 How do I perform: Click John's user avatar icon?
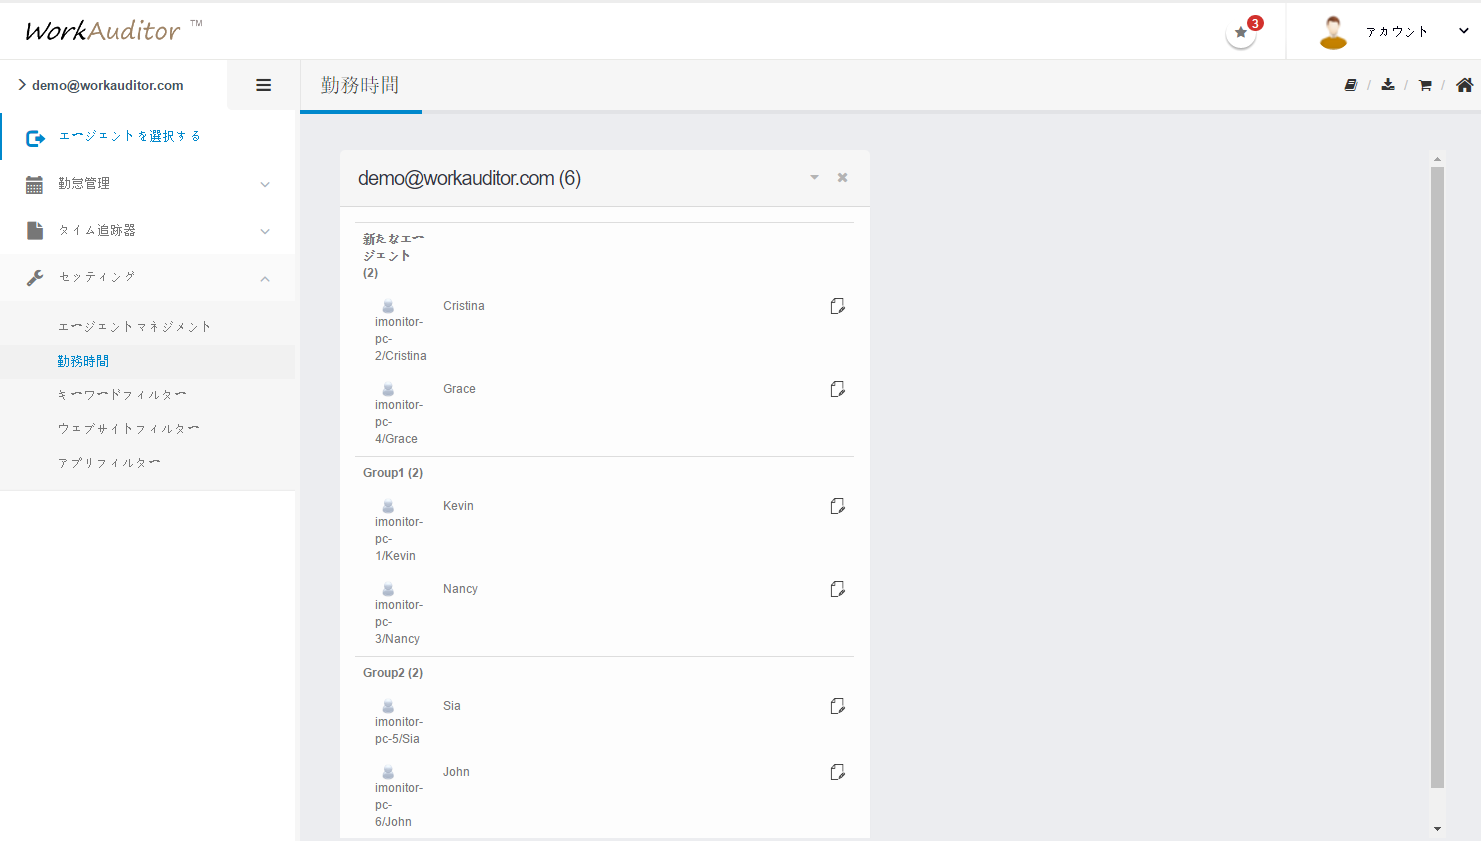388,772
